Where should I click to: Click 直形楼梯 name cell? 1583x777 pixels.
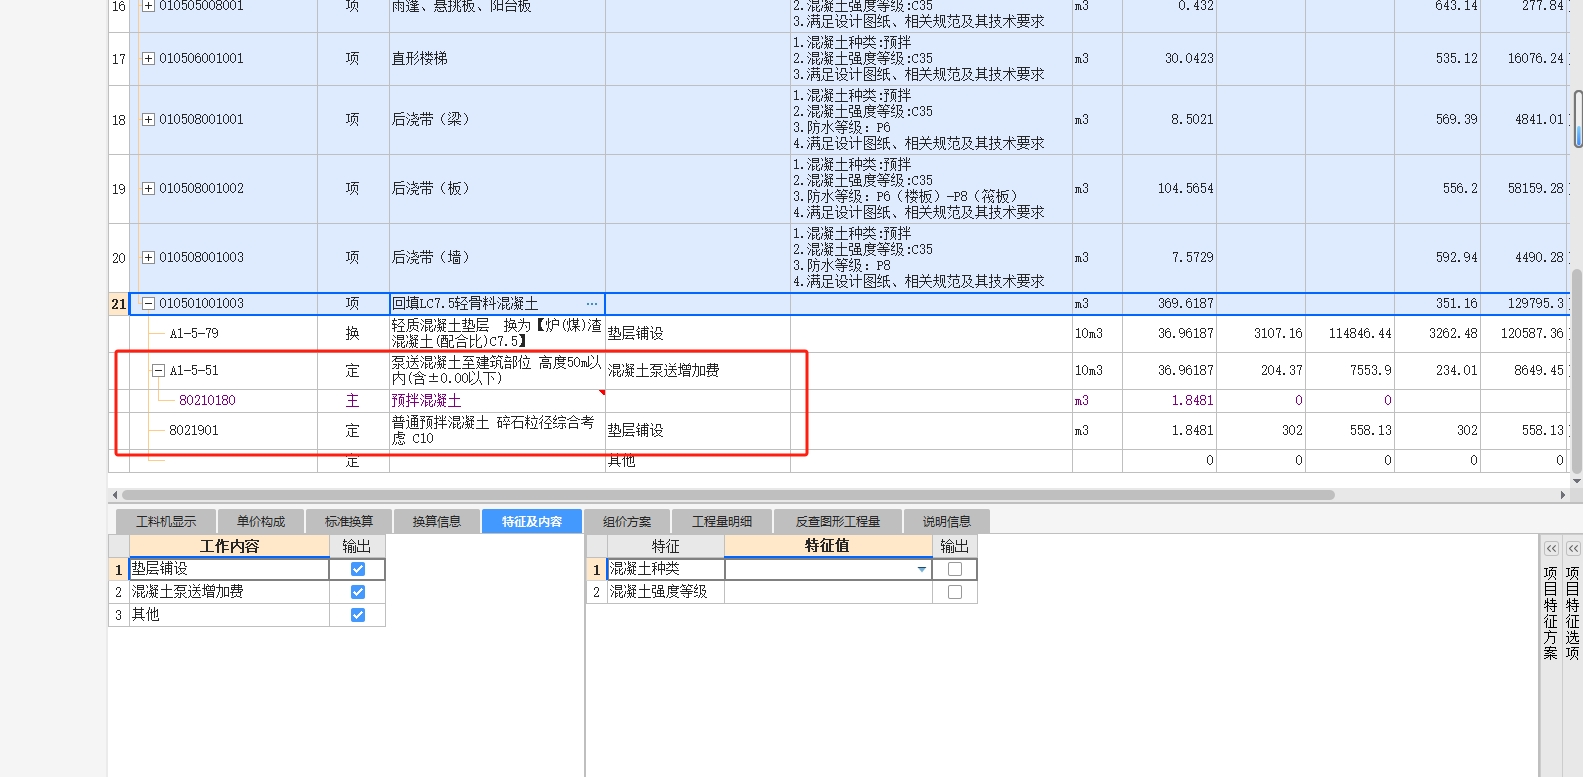(x=497, y=59)
